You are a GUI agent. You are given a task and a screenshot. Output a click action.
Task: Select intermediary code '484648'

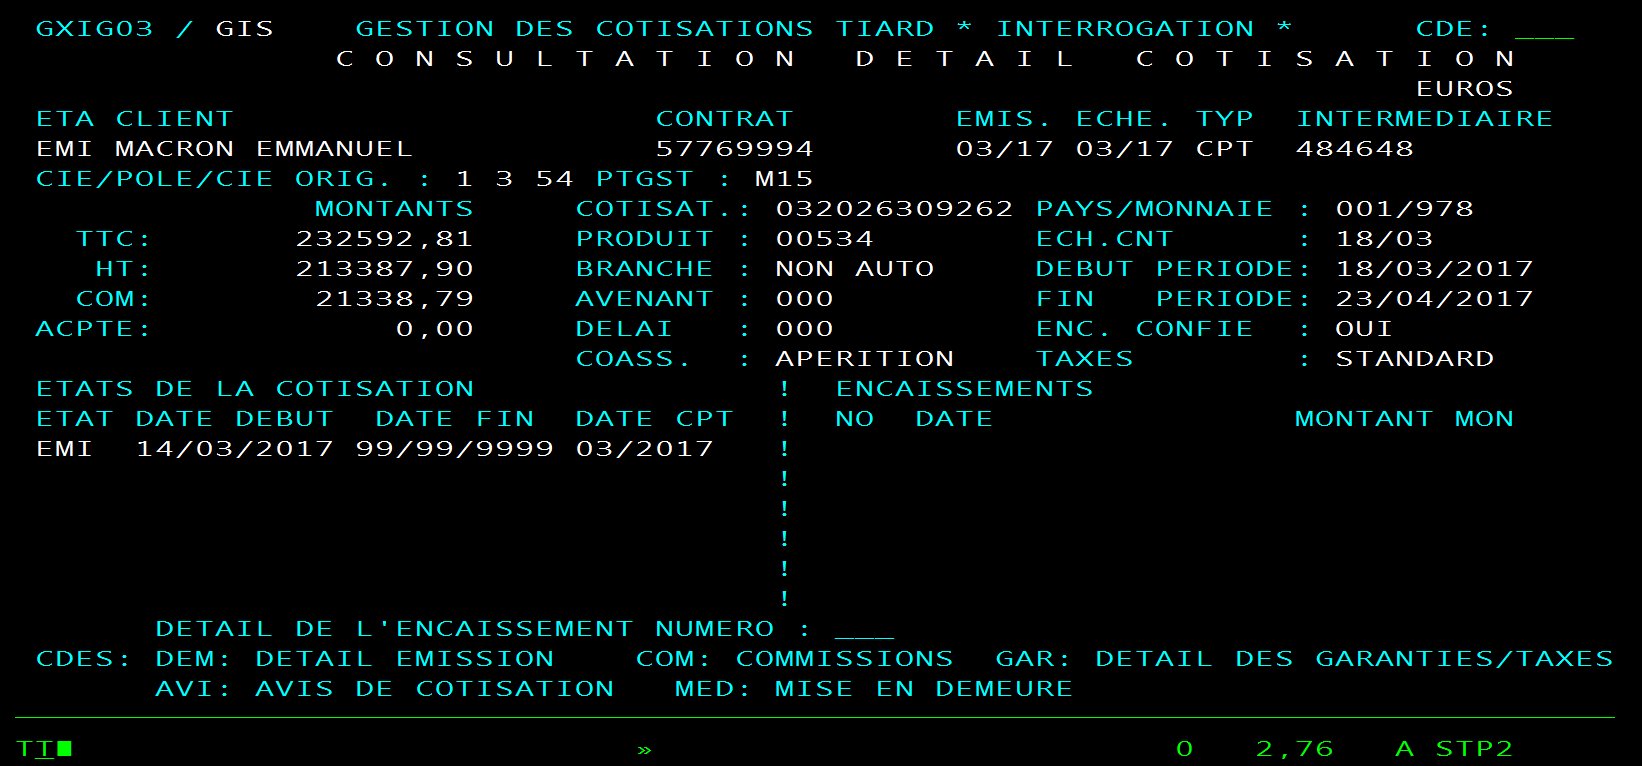point(1355,149)
